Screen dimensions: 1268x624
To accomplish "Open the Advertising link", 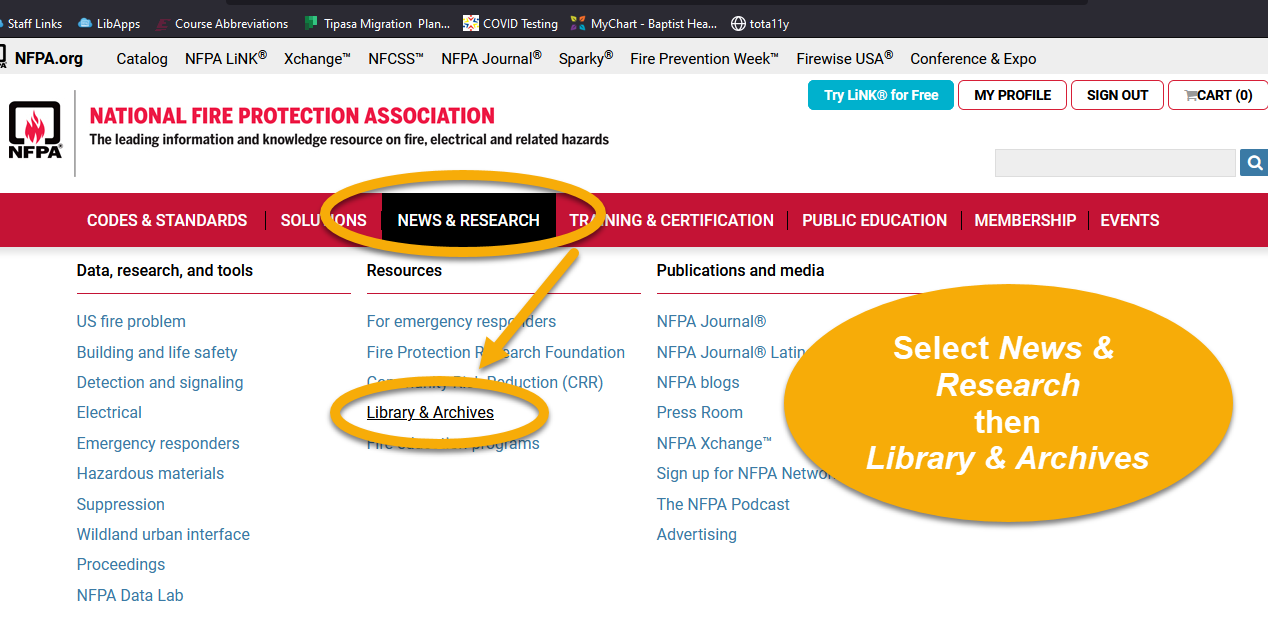I will pos(697,534).
